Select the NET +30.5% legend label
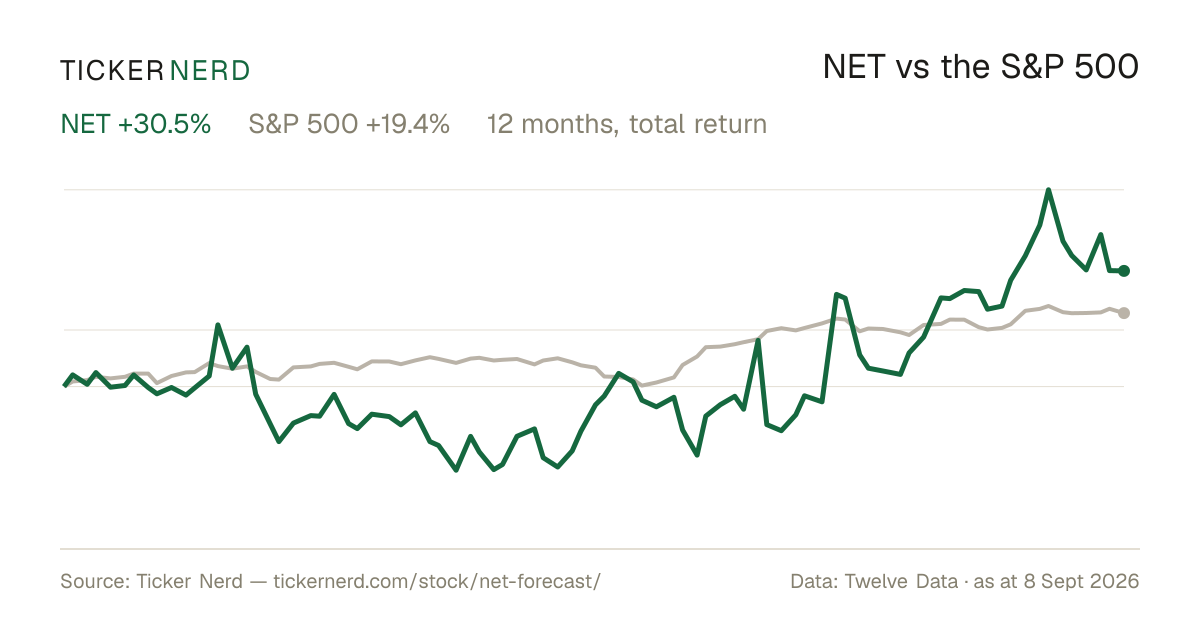Viewport: 1200px width, 630px height. (x=136, y=125)
